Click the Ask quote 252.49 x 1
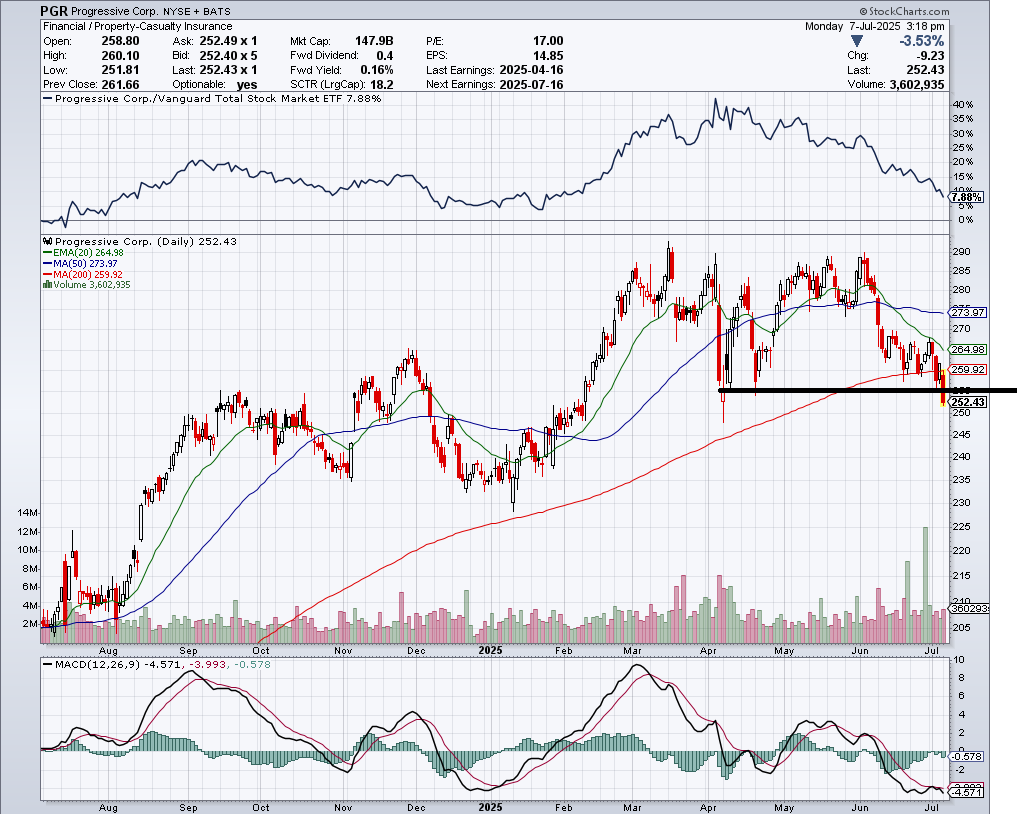This screenshot has width=1017, height=814. [228, 41]
